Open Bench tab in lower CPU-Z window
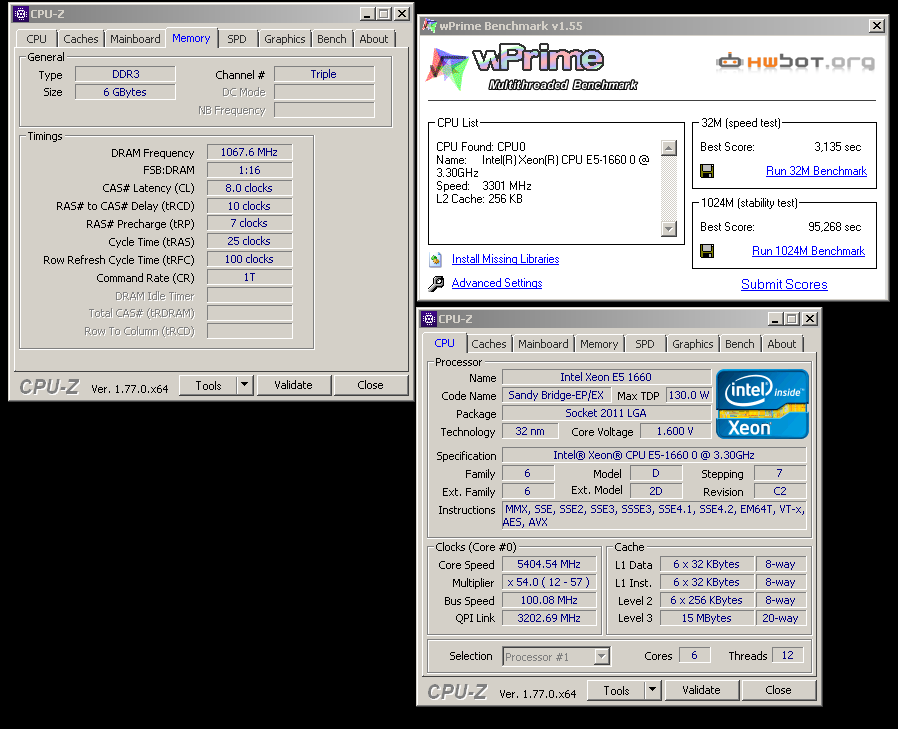Image resolution: width=898 pixels, height=729 pixels. coord(740,344)
